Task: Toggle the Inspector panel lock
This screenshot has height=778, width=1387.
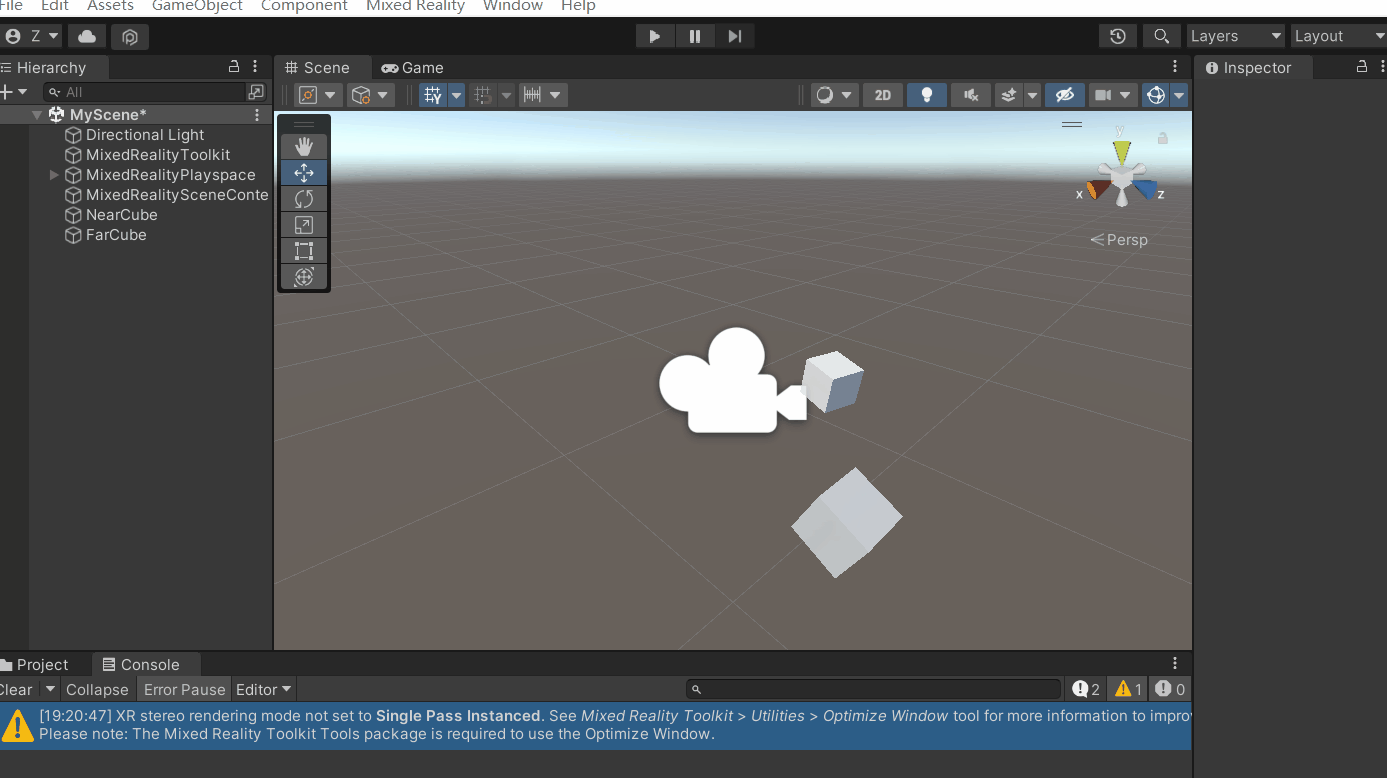Action: pyautogui.click(x=1361, y=67)
